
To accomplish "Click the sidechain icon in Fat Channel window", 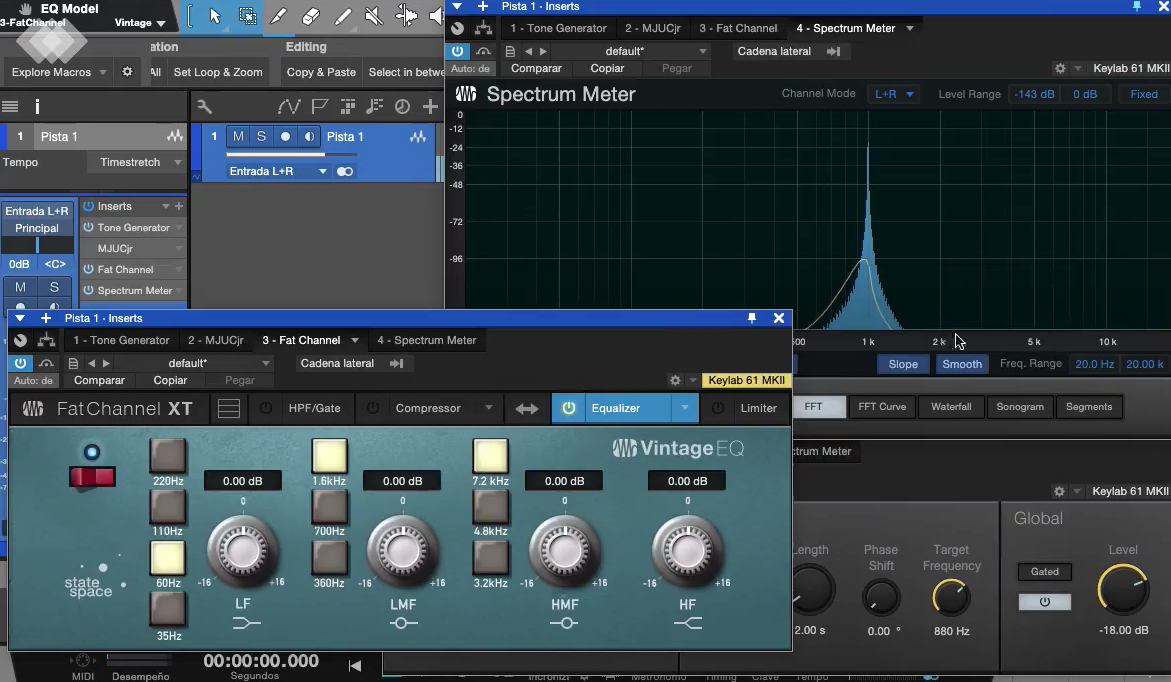I will (x=397, y=363).
